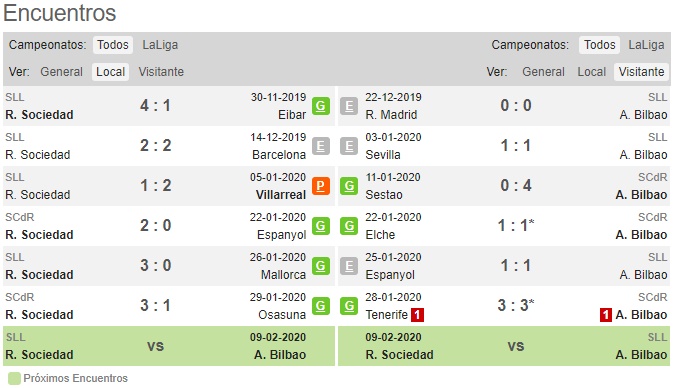Click the gray E badge beside Espanyol 25-01-2020
This screenshot has width=673, height=388.
tap(349, 266)
